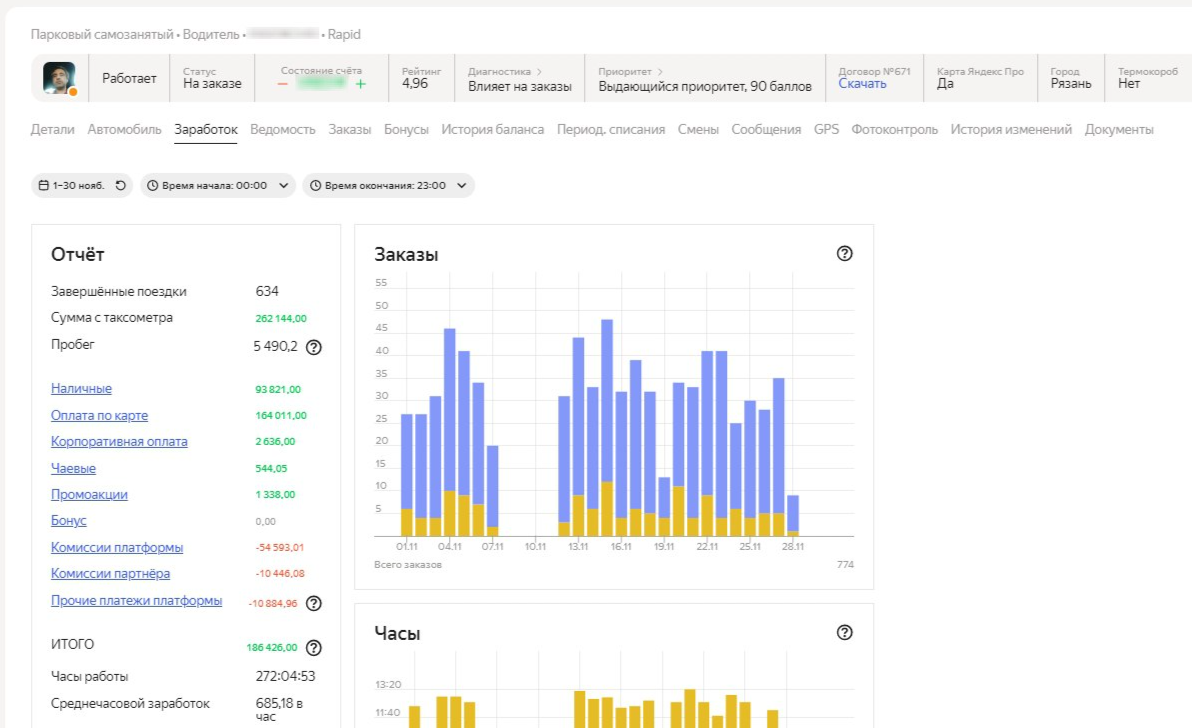The width and height of the screenshot is (1192, 728).
Task: Expand the Диагностика section
Action: (505, 72)
